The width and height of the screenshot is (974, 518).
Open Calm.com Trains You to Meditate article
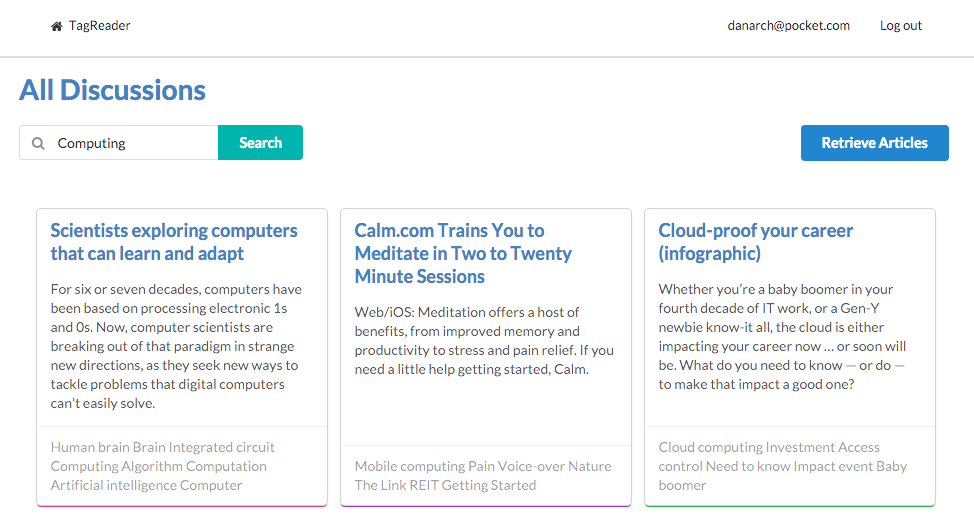(463, 253)
